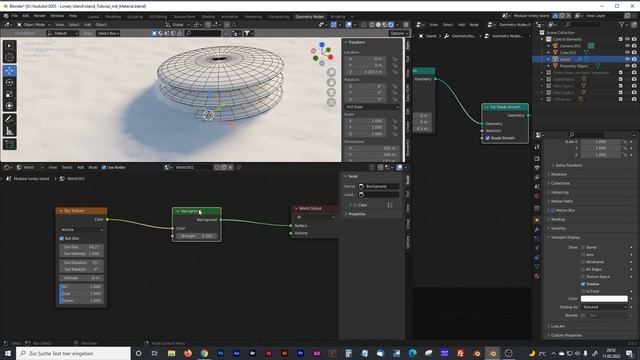
Task: Click the Color viewport display swatch
Action: coord(604,299)
